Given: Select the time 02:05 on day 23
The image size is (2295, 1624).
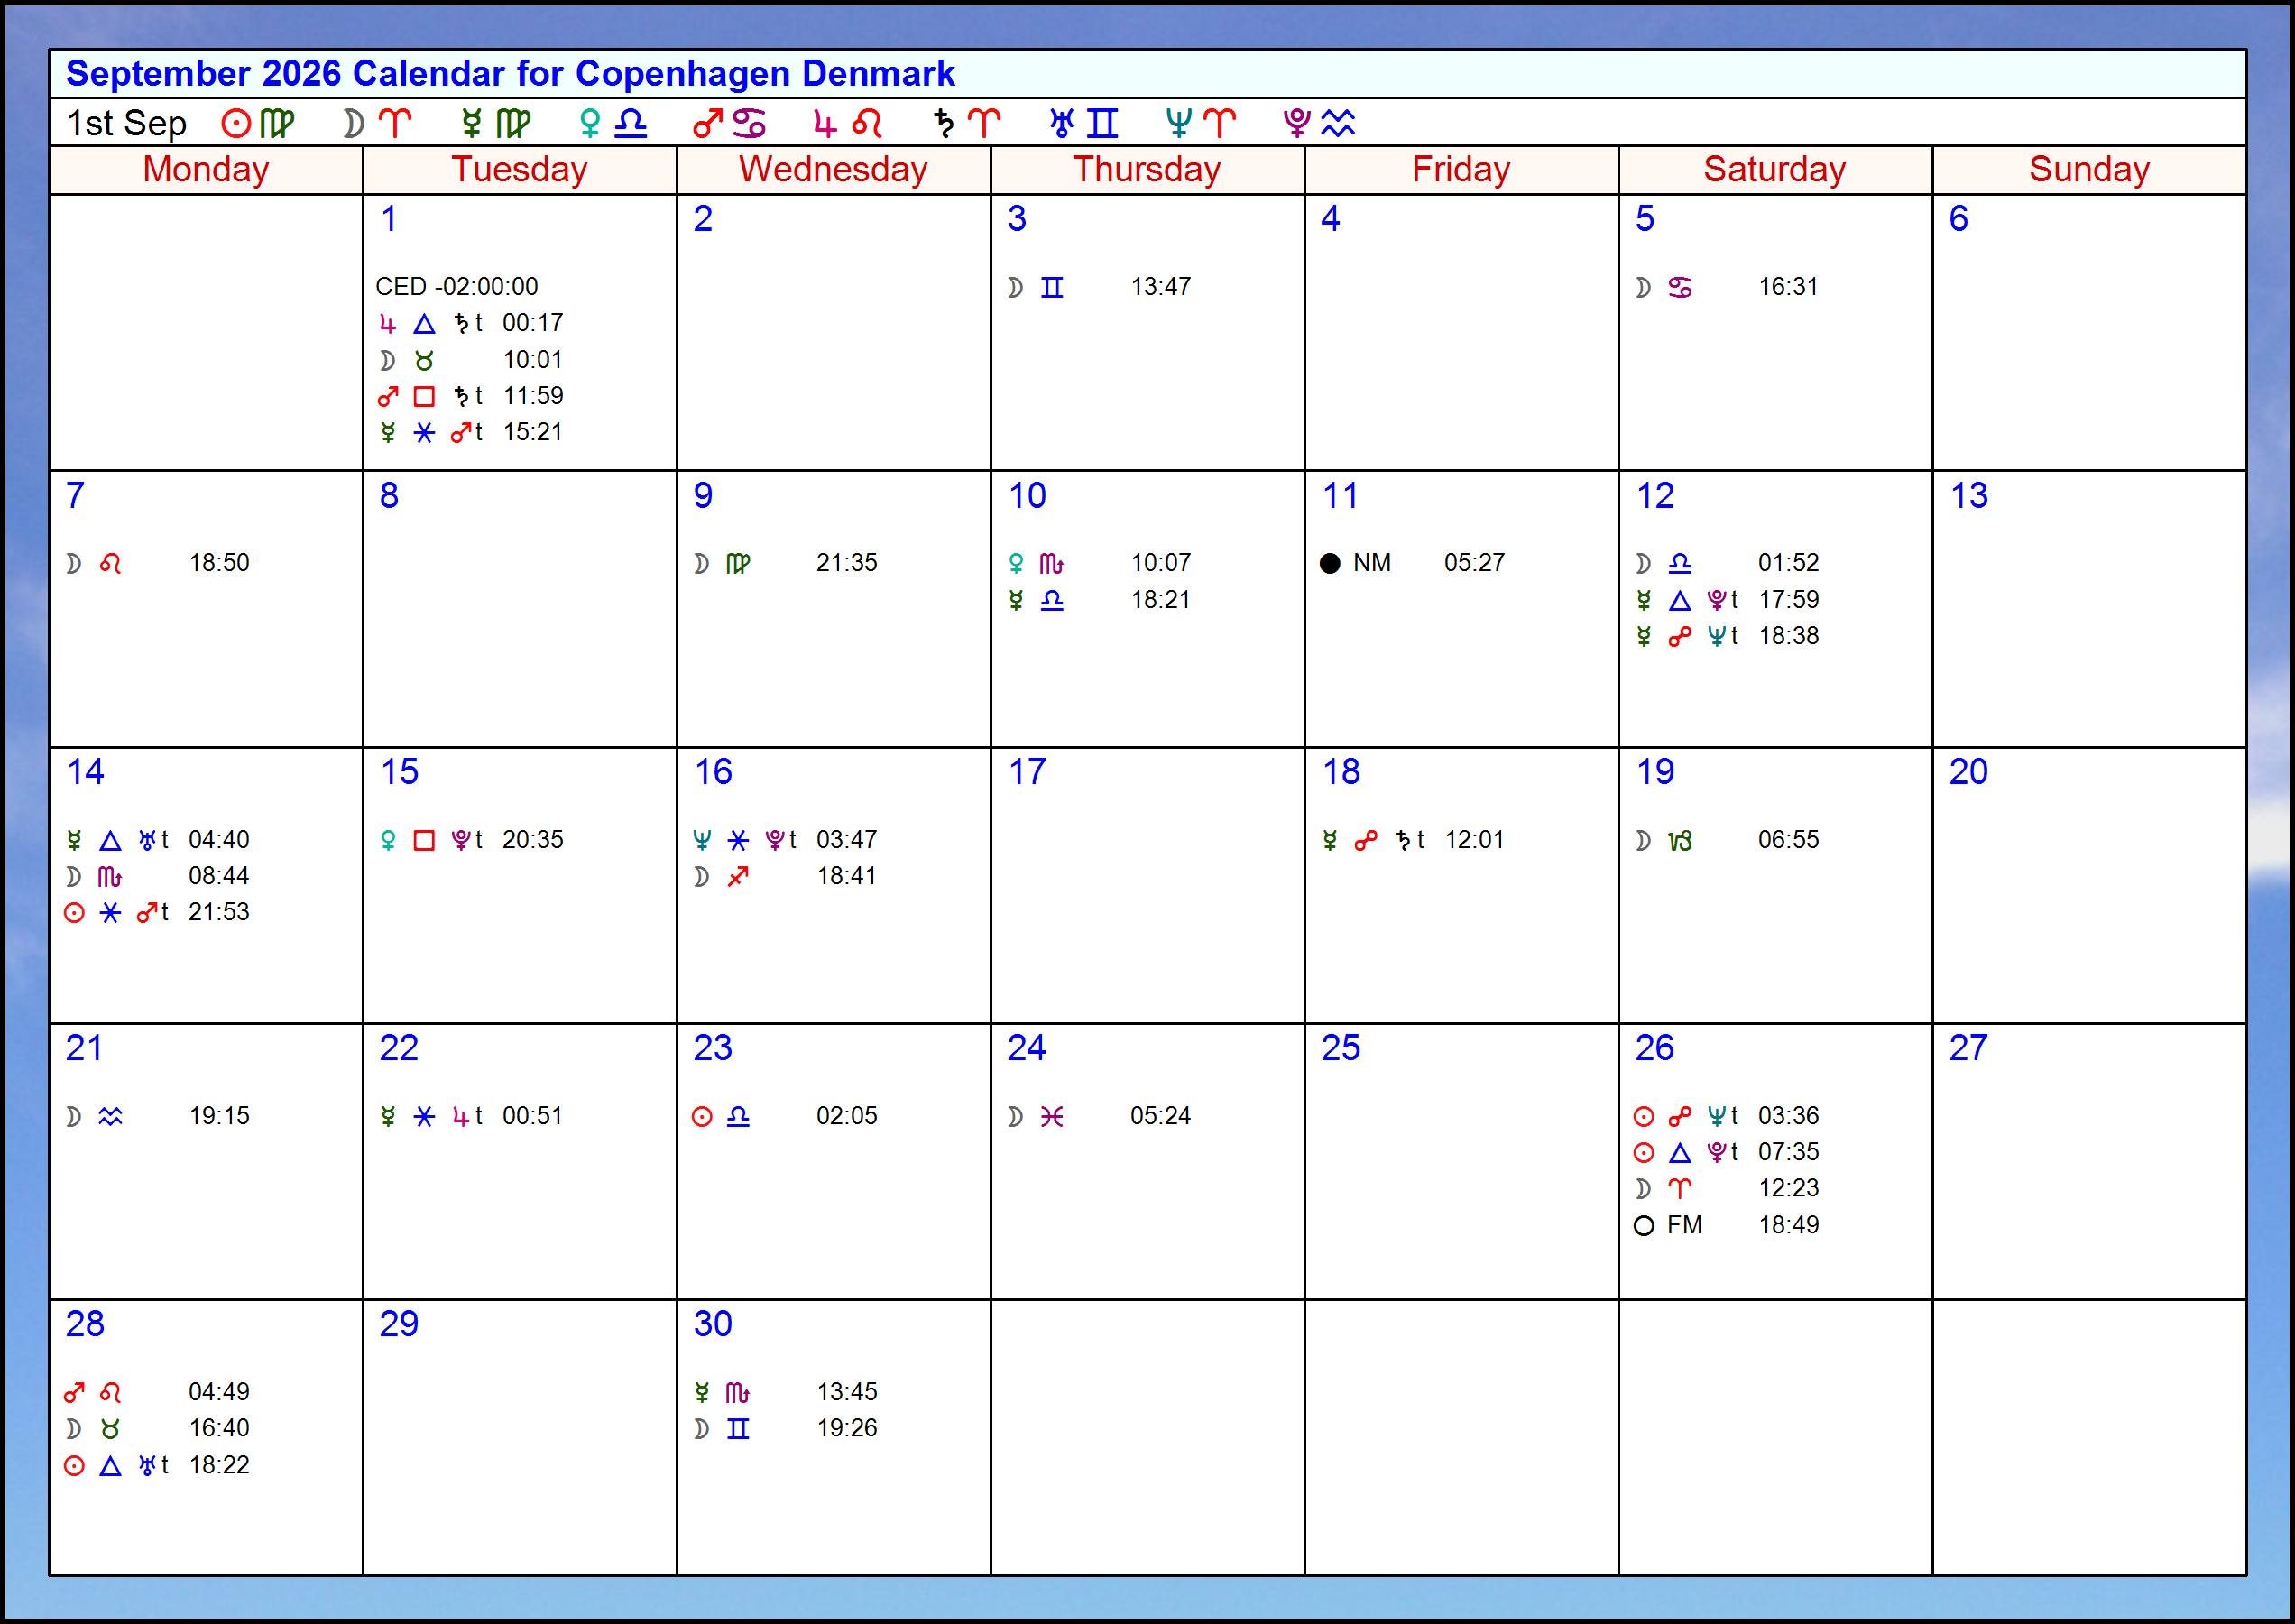Looking at the screenshot, I should pos(846,1116).
